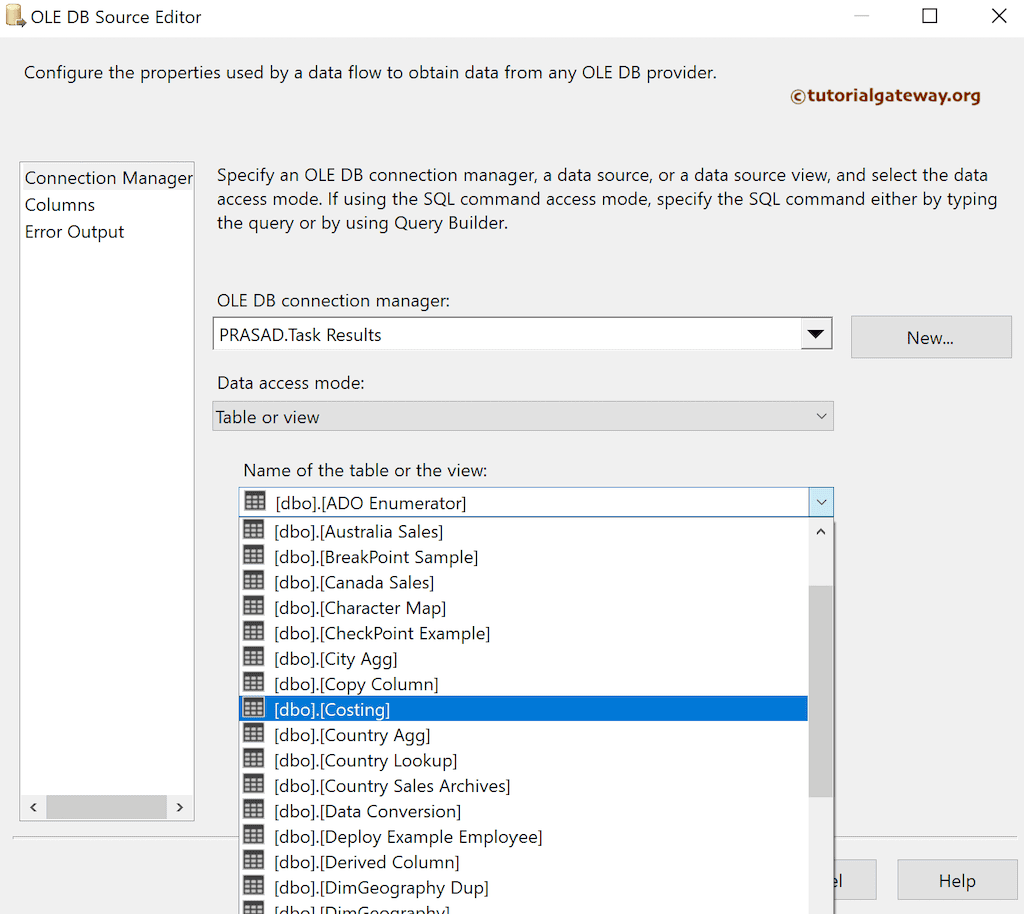
Task: Collapse the table name dropdown list
Action: pos(820,501)
